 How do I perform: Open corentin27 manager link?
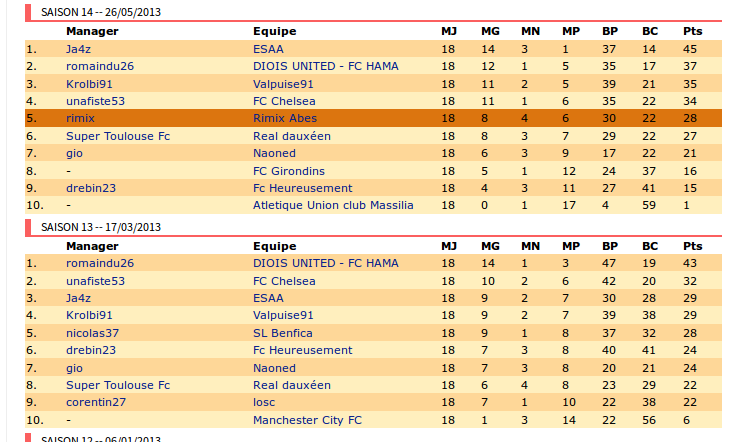pyautogui.click(x=96, y=402)
